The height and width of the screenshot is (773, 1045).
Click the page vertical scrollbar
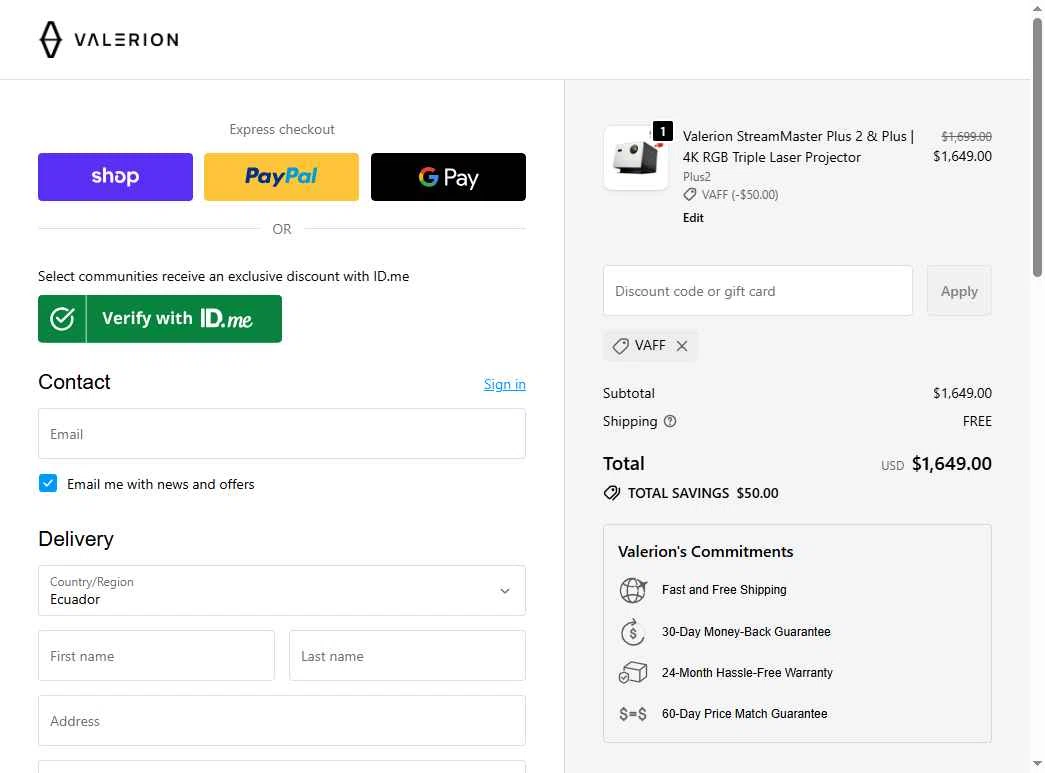click(x=1037, y=147)
